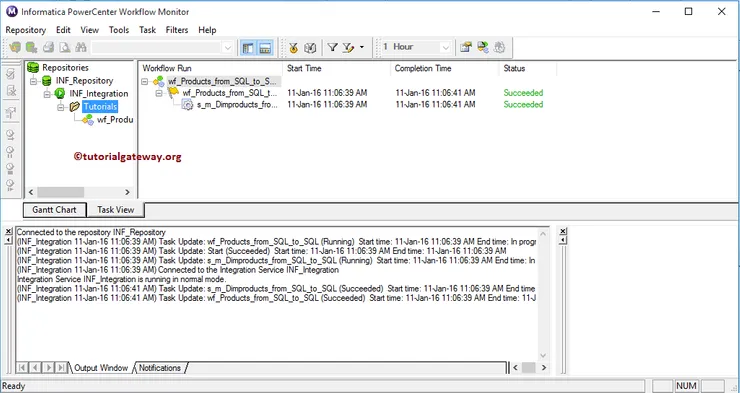Toggle the Navigator window view button
The height and width of the screenshot is (393, 740).
248,48
